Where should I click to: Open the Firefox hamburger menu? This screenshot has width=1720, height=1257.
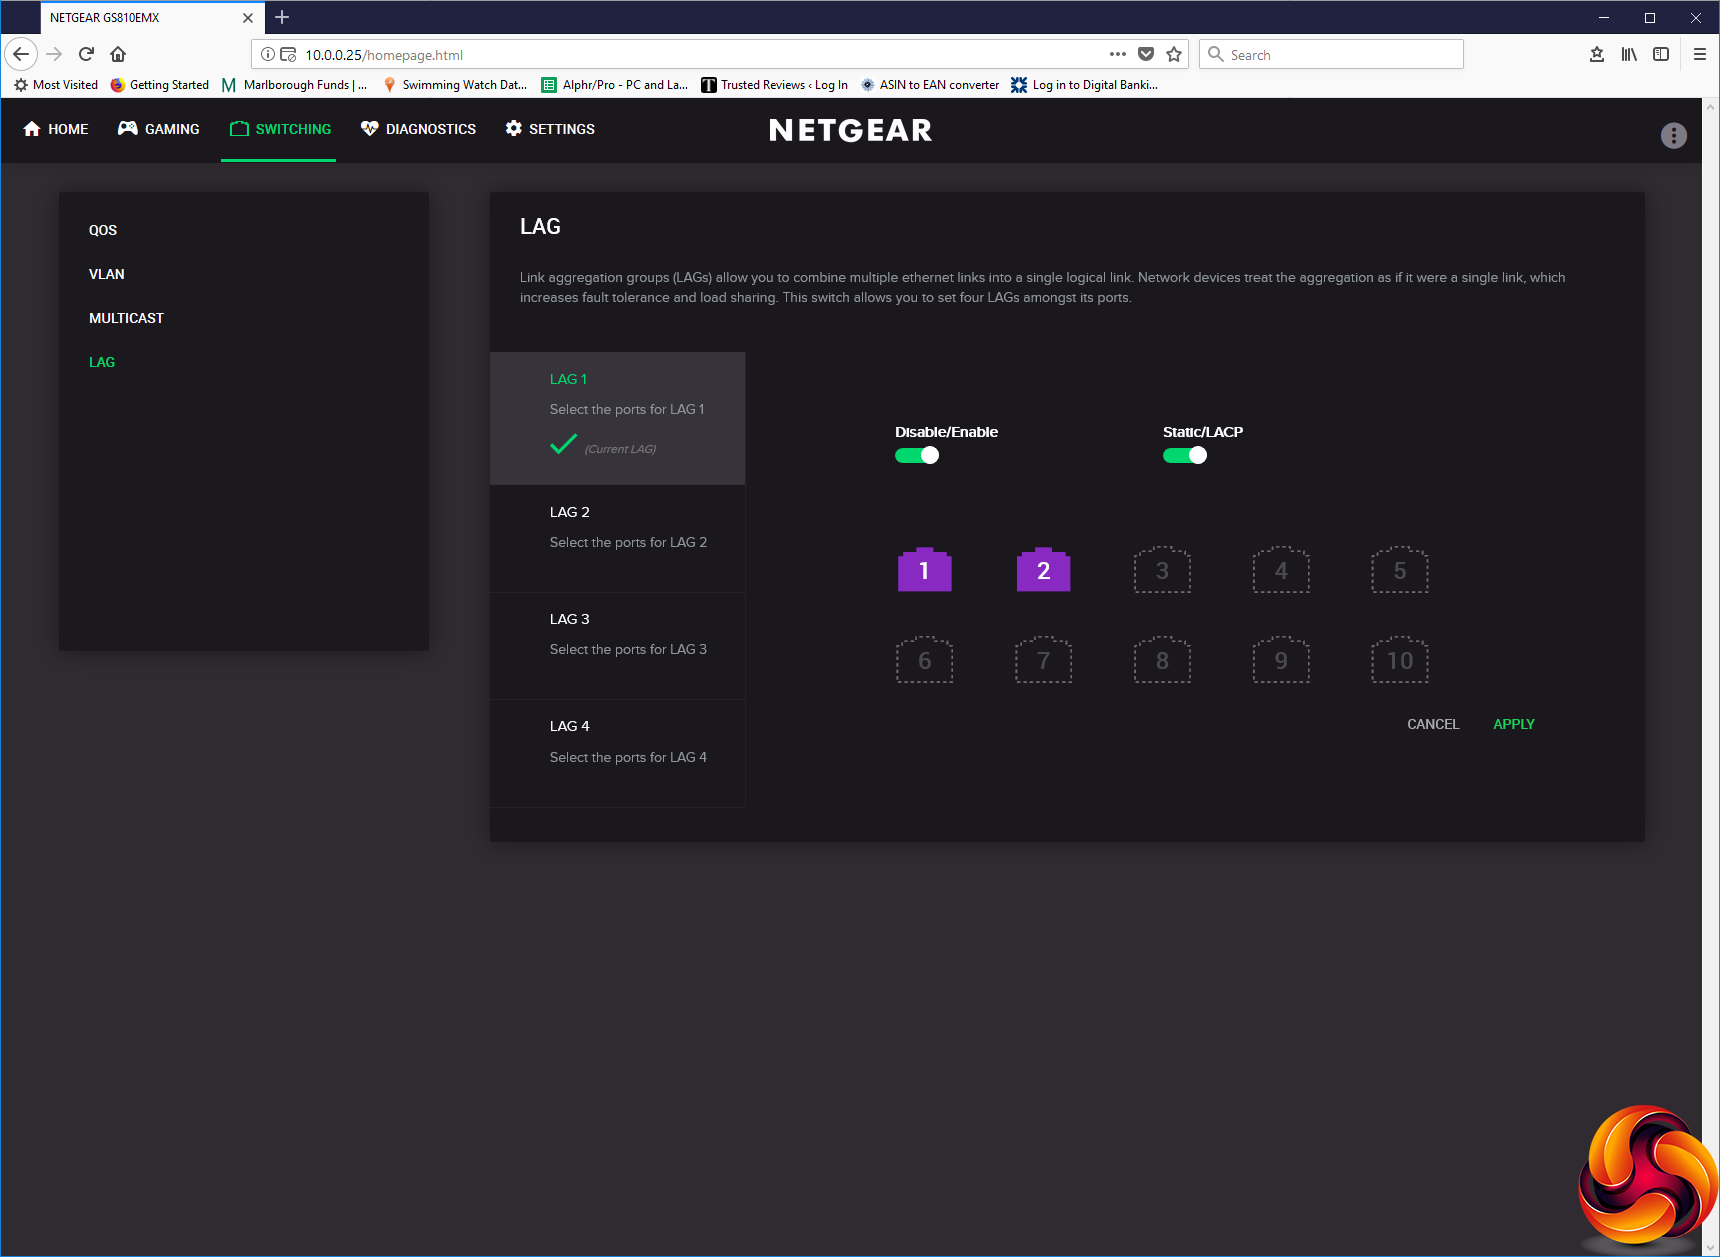point(1700,54)
